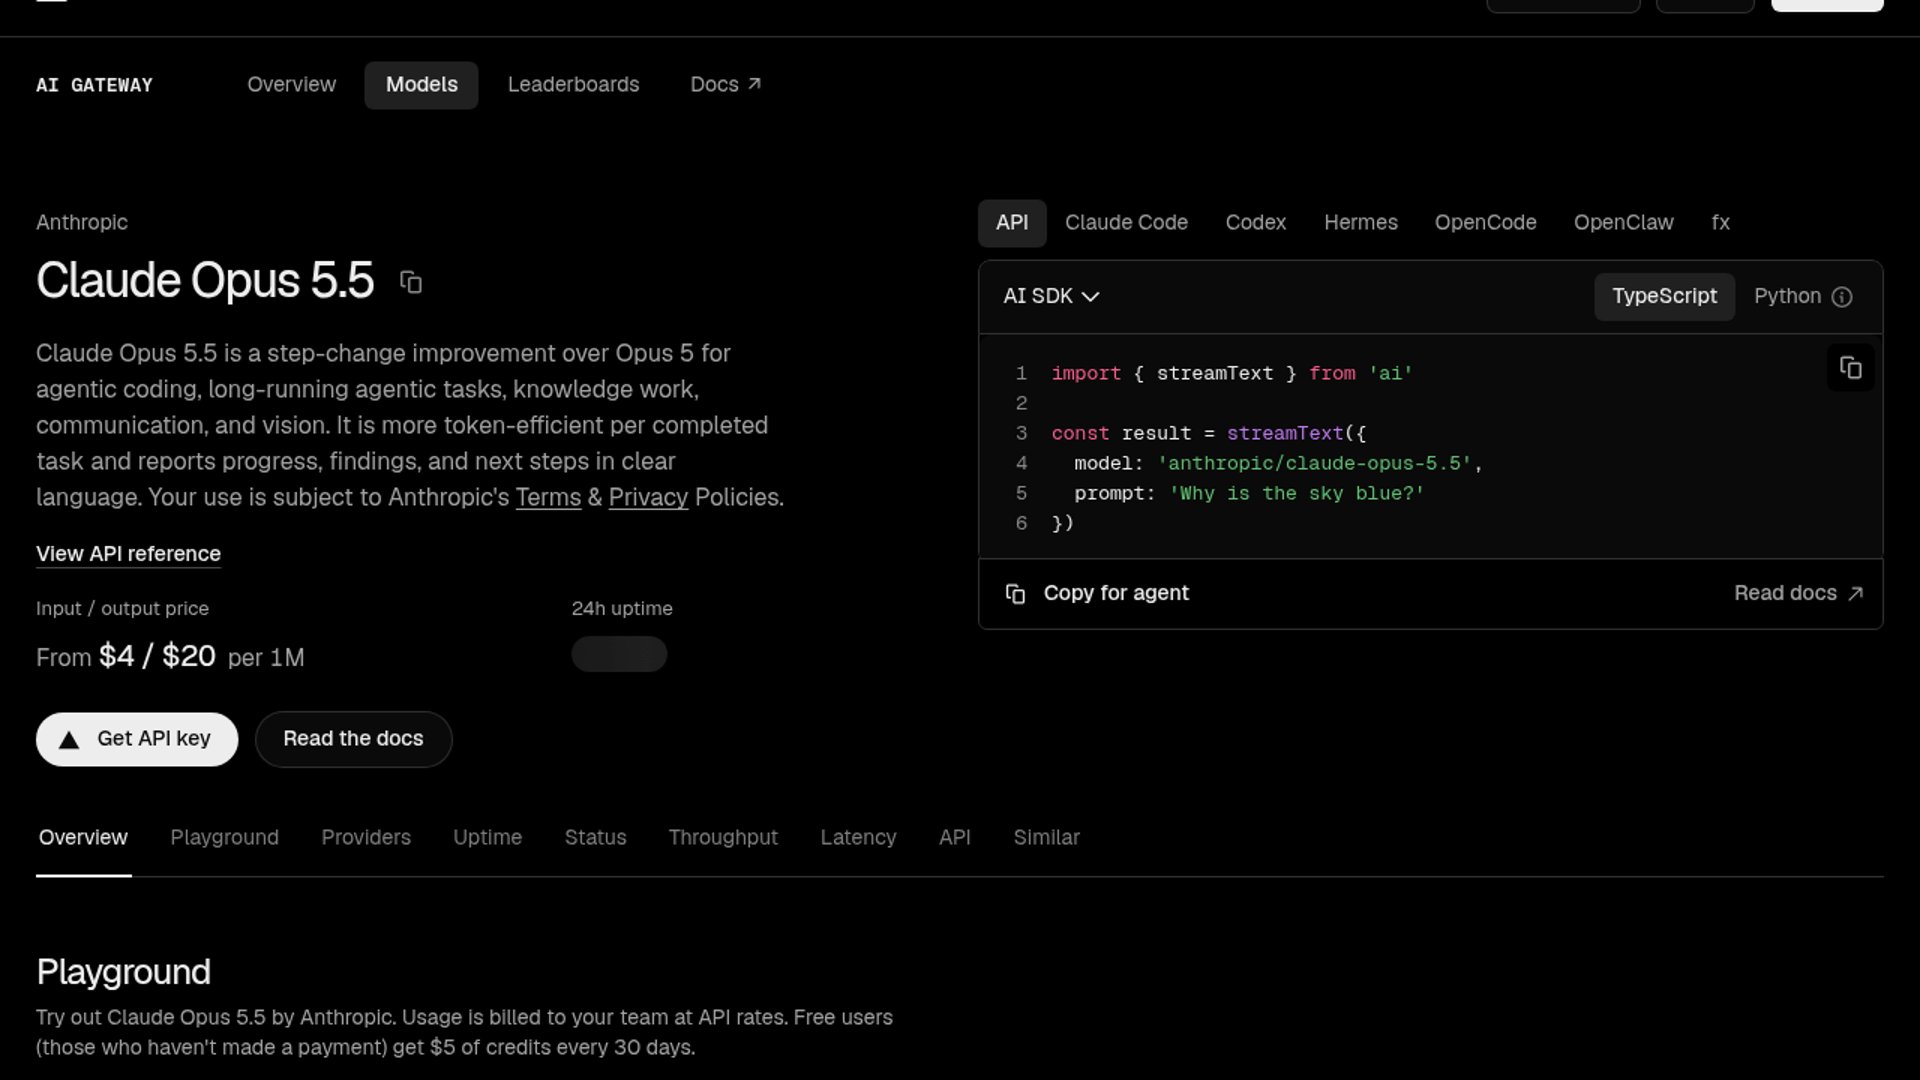This screenshot has height=1080, width=1920.
Task: Click the 24h uptime indicator pill
Action: pos(619,654)
